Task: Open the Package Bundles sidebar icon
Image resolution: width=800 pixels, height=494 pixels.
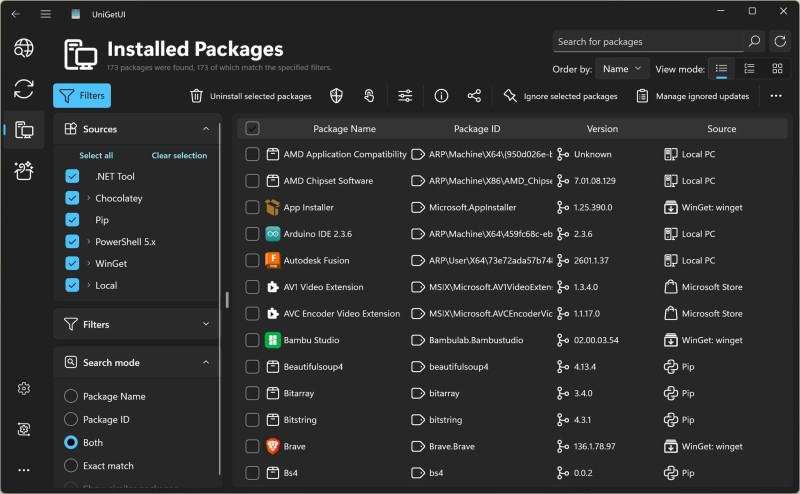Action: [x=24, y=171]
